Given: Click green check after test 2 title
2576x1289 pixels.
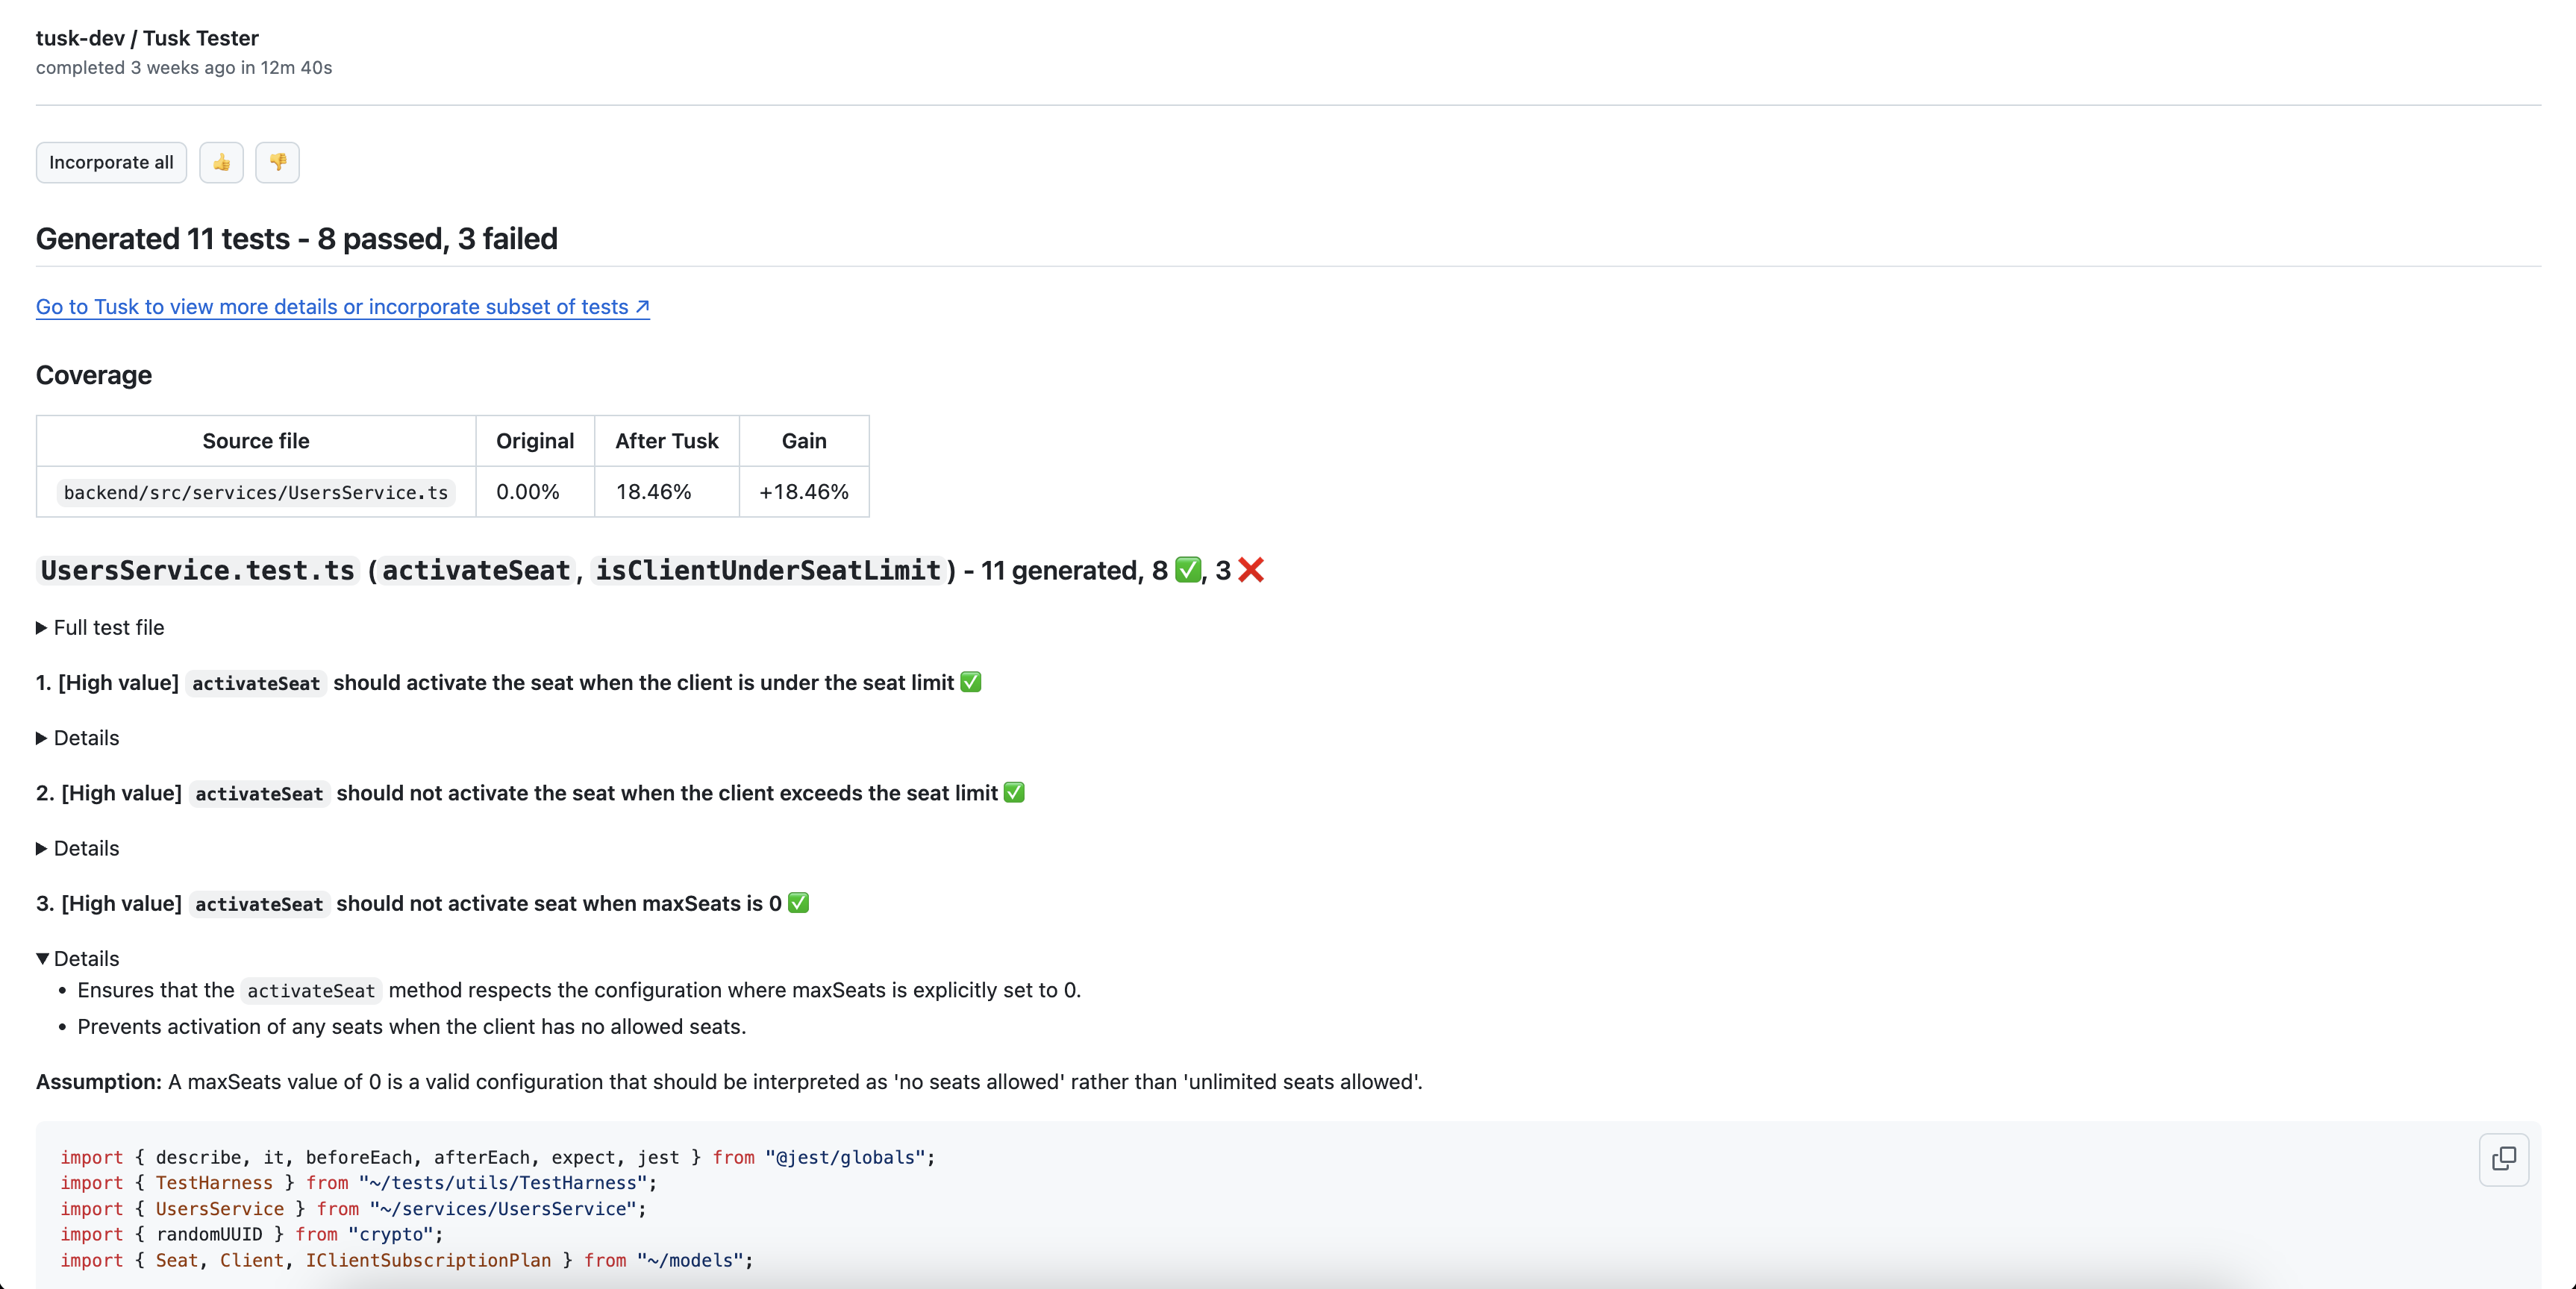Looking at the screenshot, I should tap(1014, 792).
